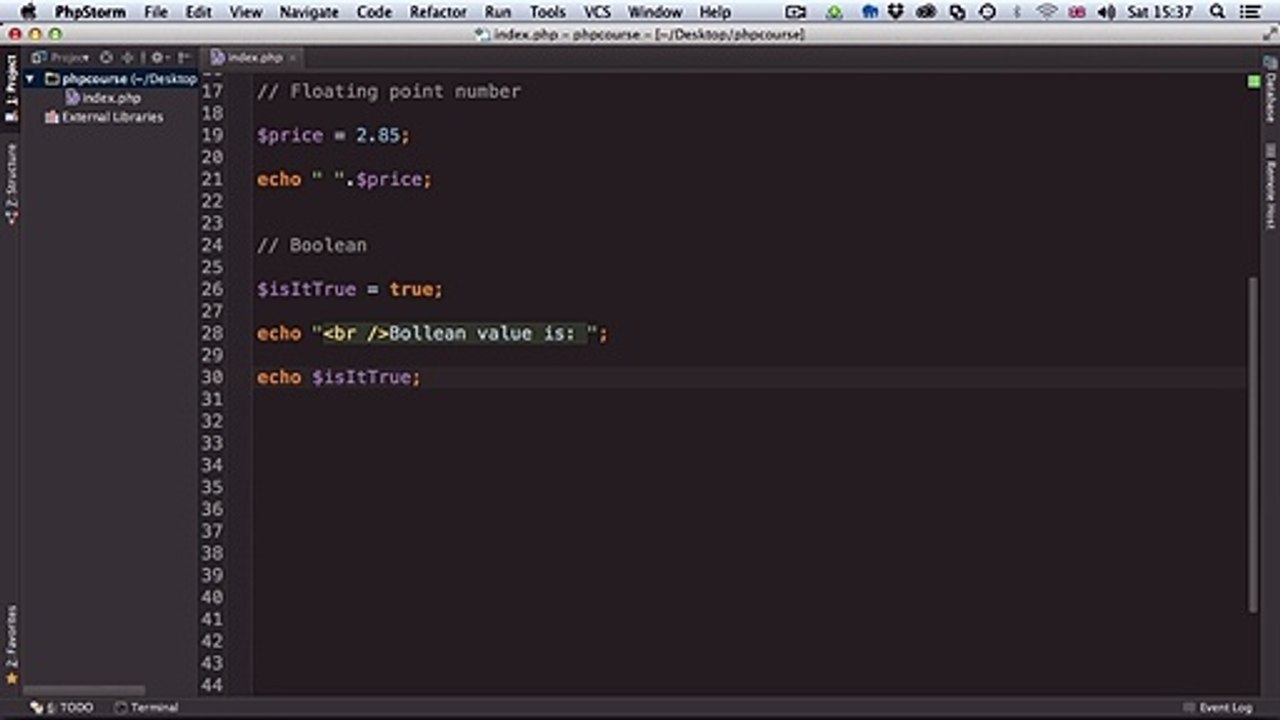Open the Wi-Fi status menu
Image resolution: width=1280 pixels, height=720 pixels.
[x=1047, y=12]
